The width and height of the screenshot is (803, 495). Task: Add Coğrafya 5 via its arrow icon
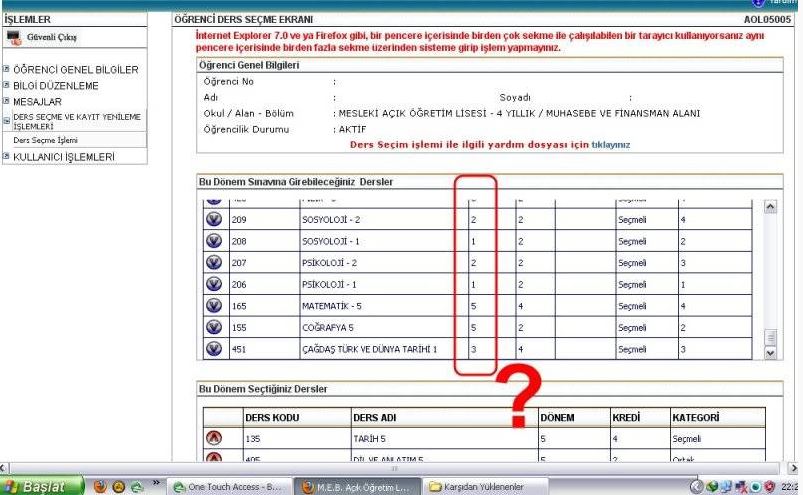(x=214, y=327)
